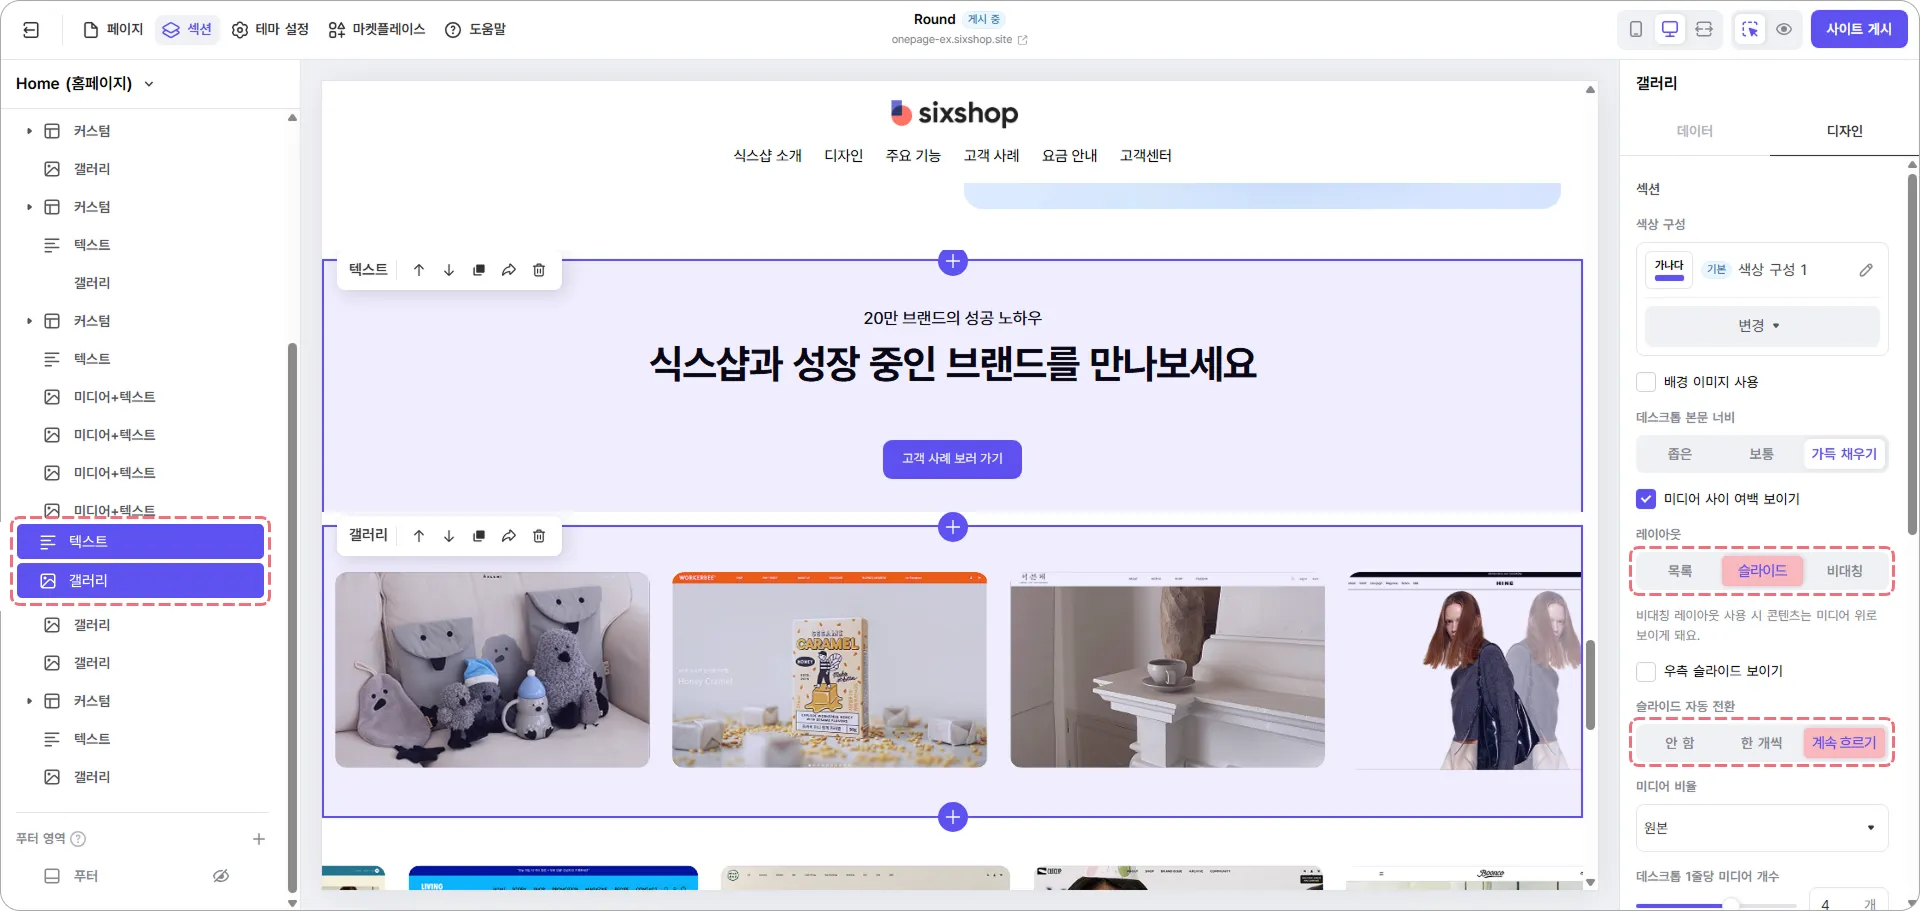
Task: Click 식스샵 소개 in site navigation
Action: tap(768, 156)
